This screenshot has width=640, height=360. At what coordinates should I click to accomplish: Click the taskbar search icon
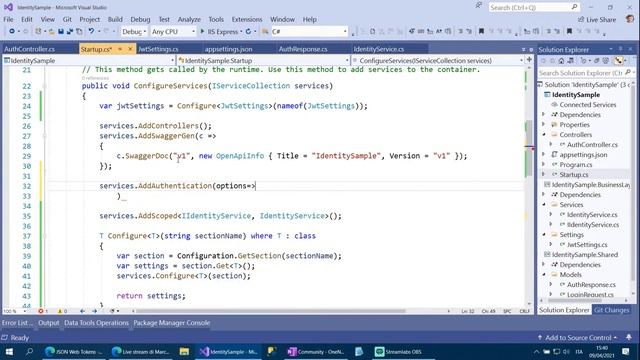(29, 351)
